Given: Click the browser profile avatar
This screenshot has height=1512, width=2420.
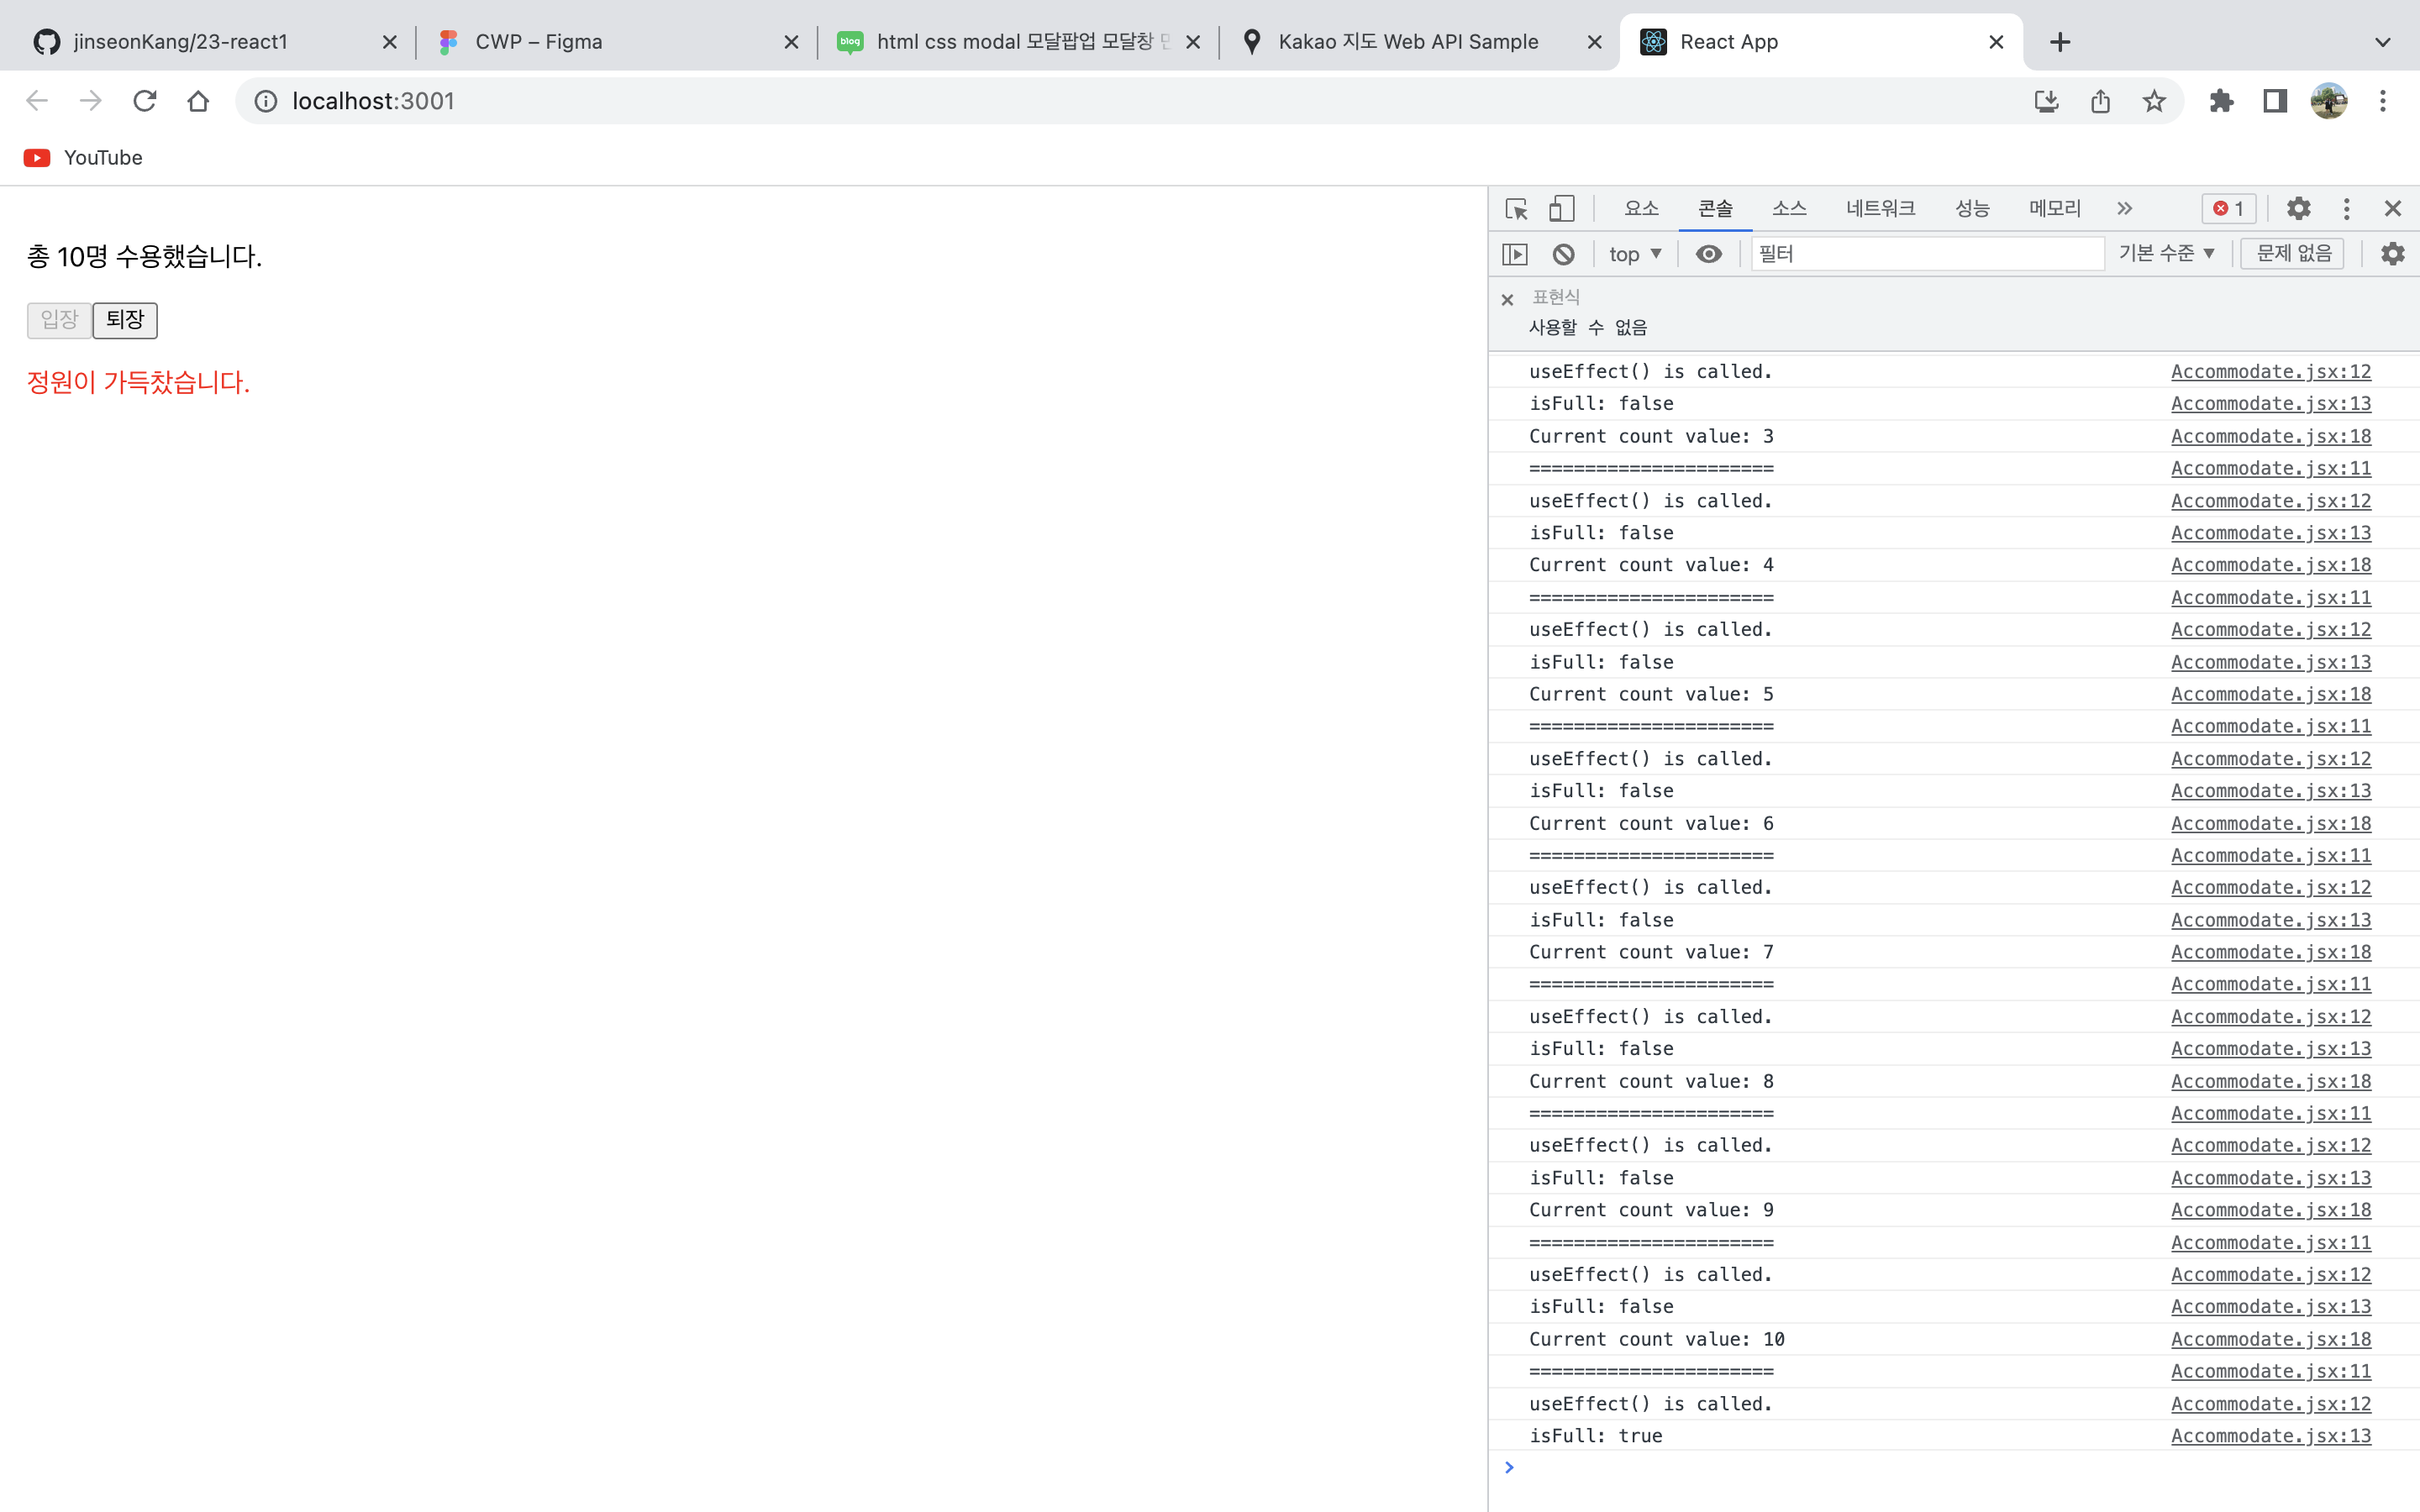Looking at the screenshot, I should (2329, 100).
